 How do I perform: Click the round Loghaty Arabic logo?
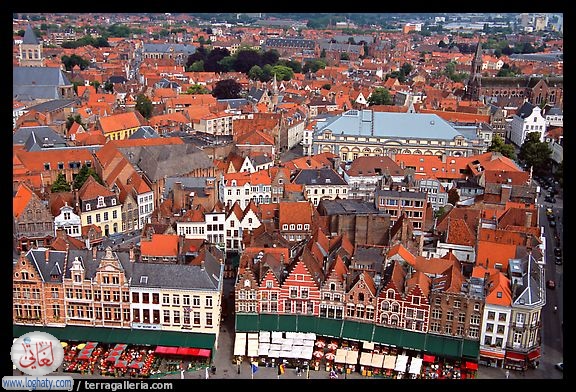[x=37, y=353]
